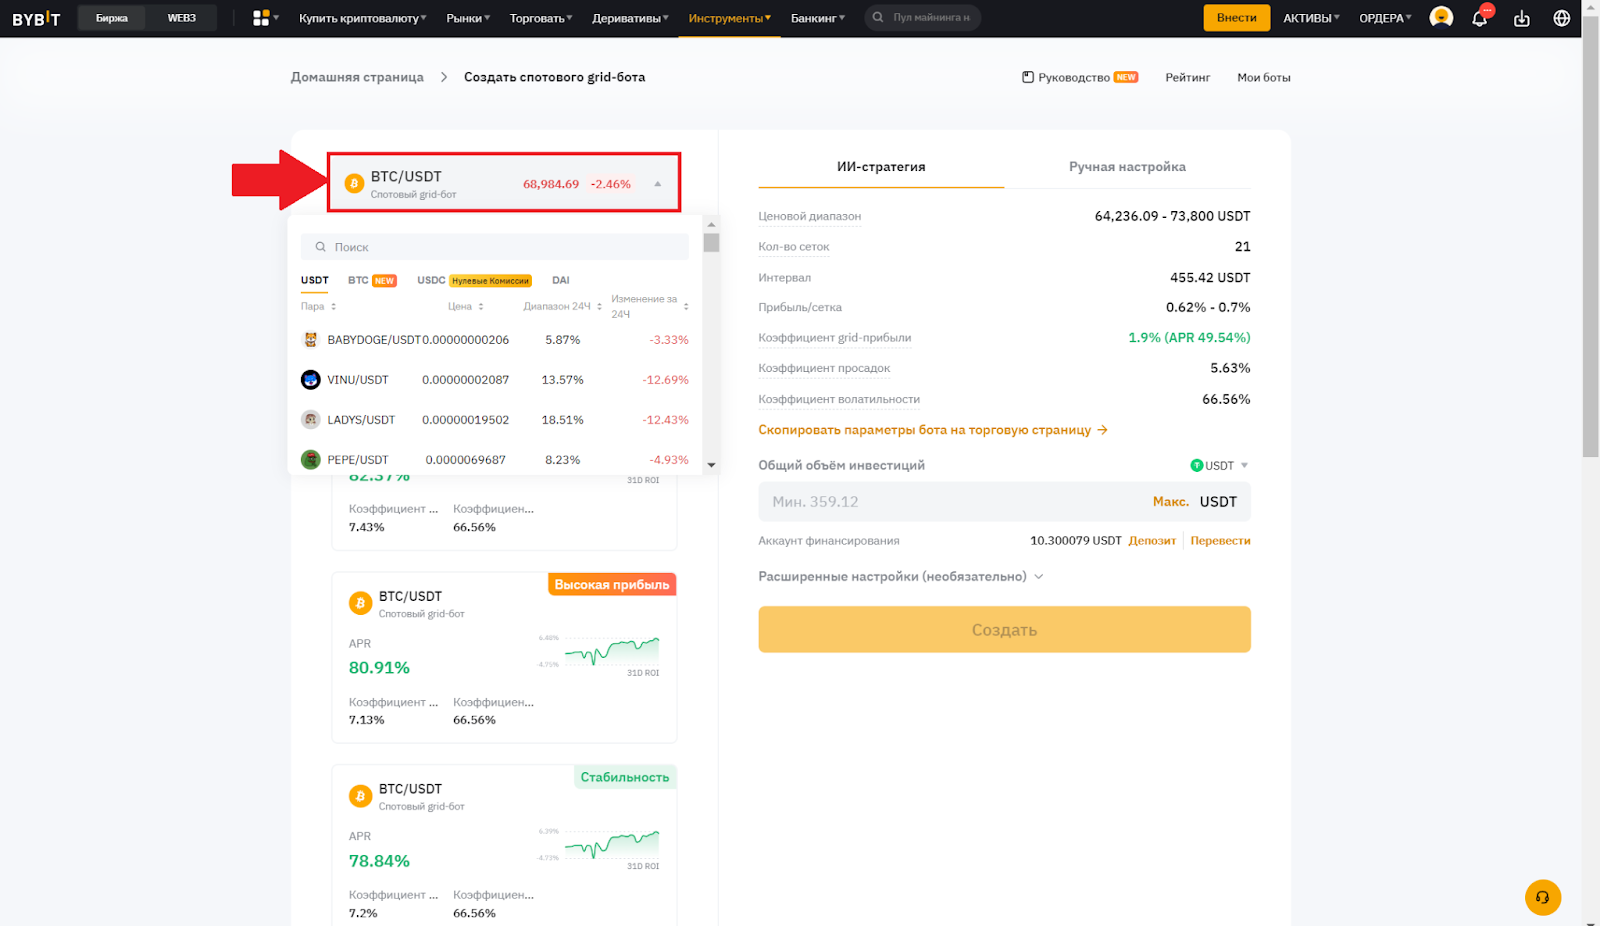Click the magnifier in the pair search
Screen dimensions: 1600x926
click(x=321, y=247)
